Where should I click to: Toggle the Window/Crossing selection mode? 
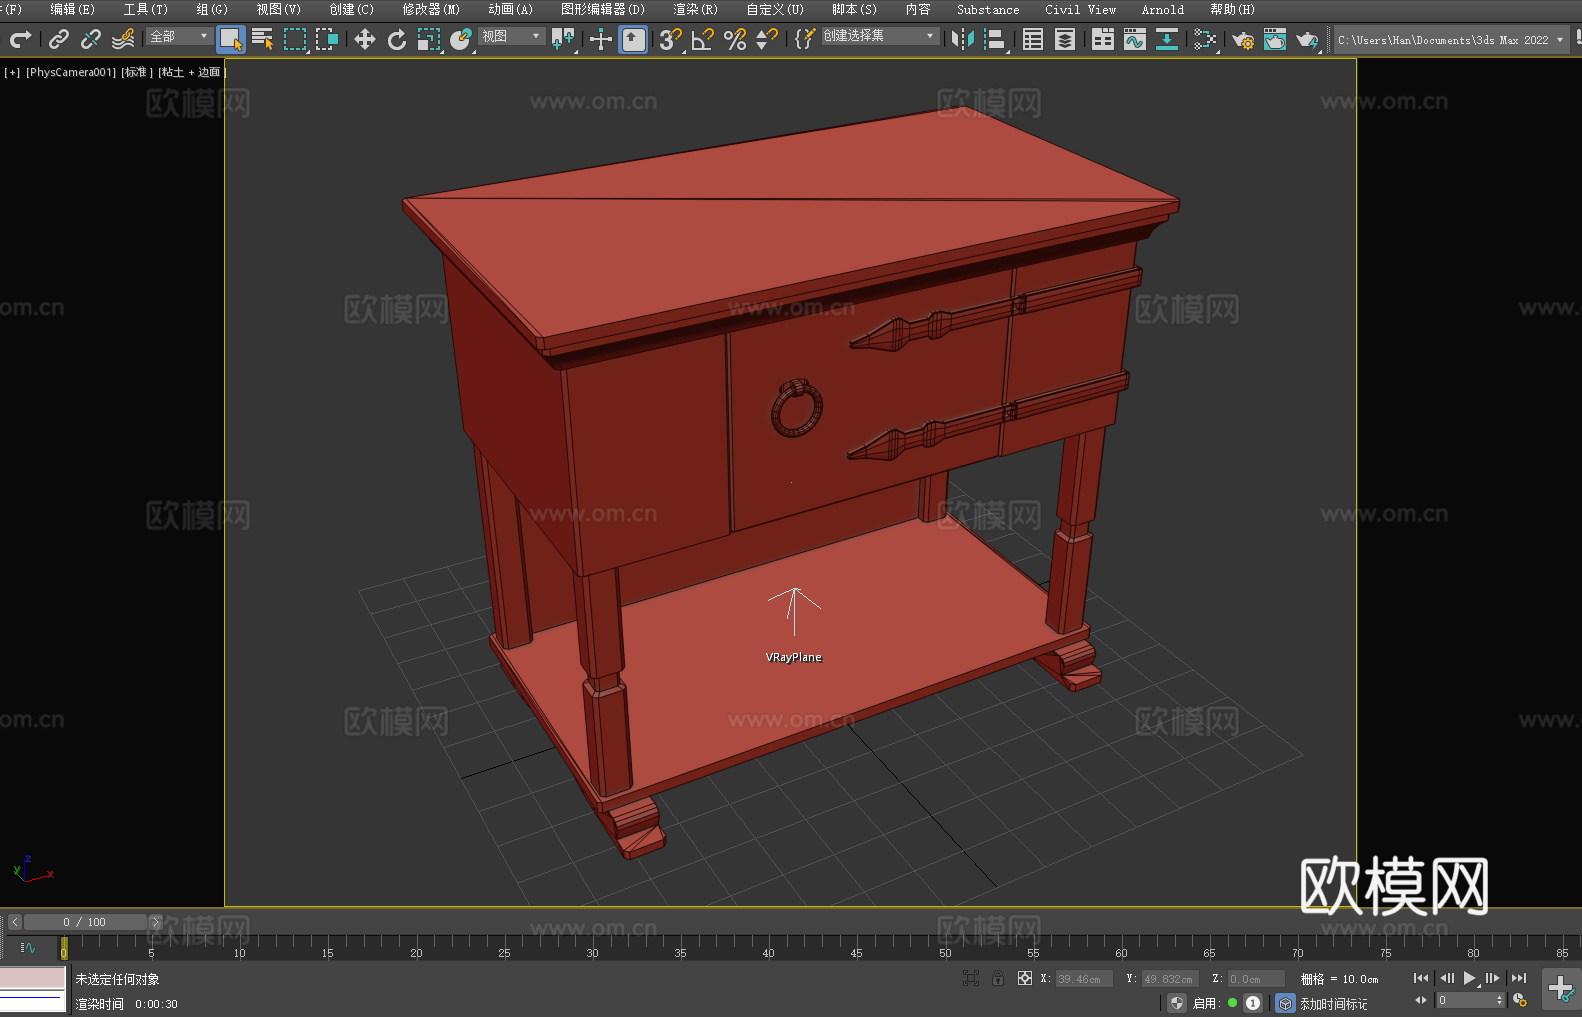pyautogui.click(x=327, y=39)
